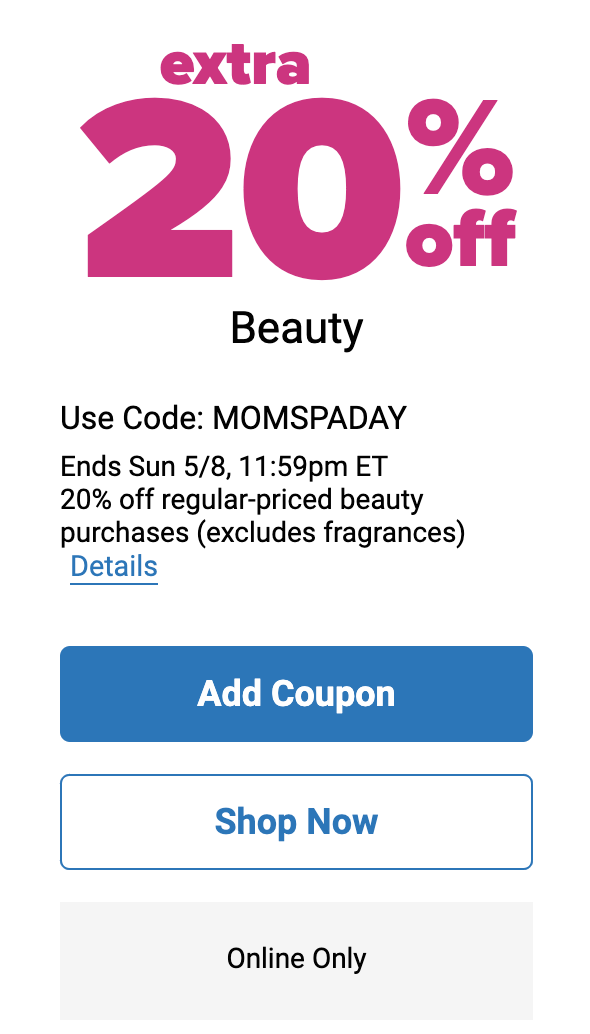
Task: Open the Shop Now button
Action: pyautogui.click(x=296, y=822)
